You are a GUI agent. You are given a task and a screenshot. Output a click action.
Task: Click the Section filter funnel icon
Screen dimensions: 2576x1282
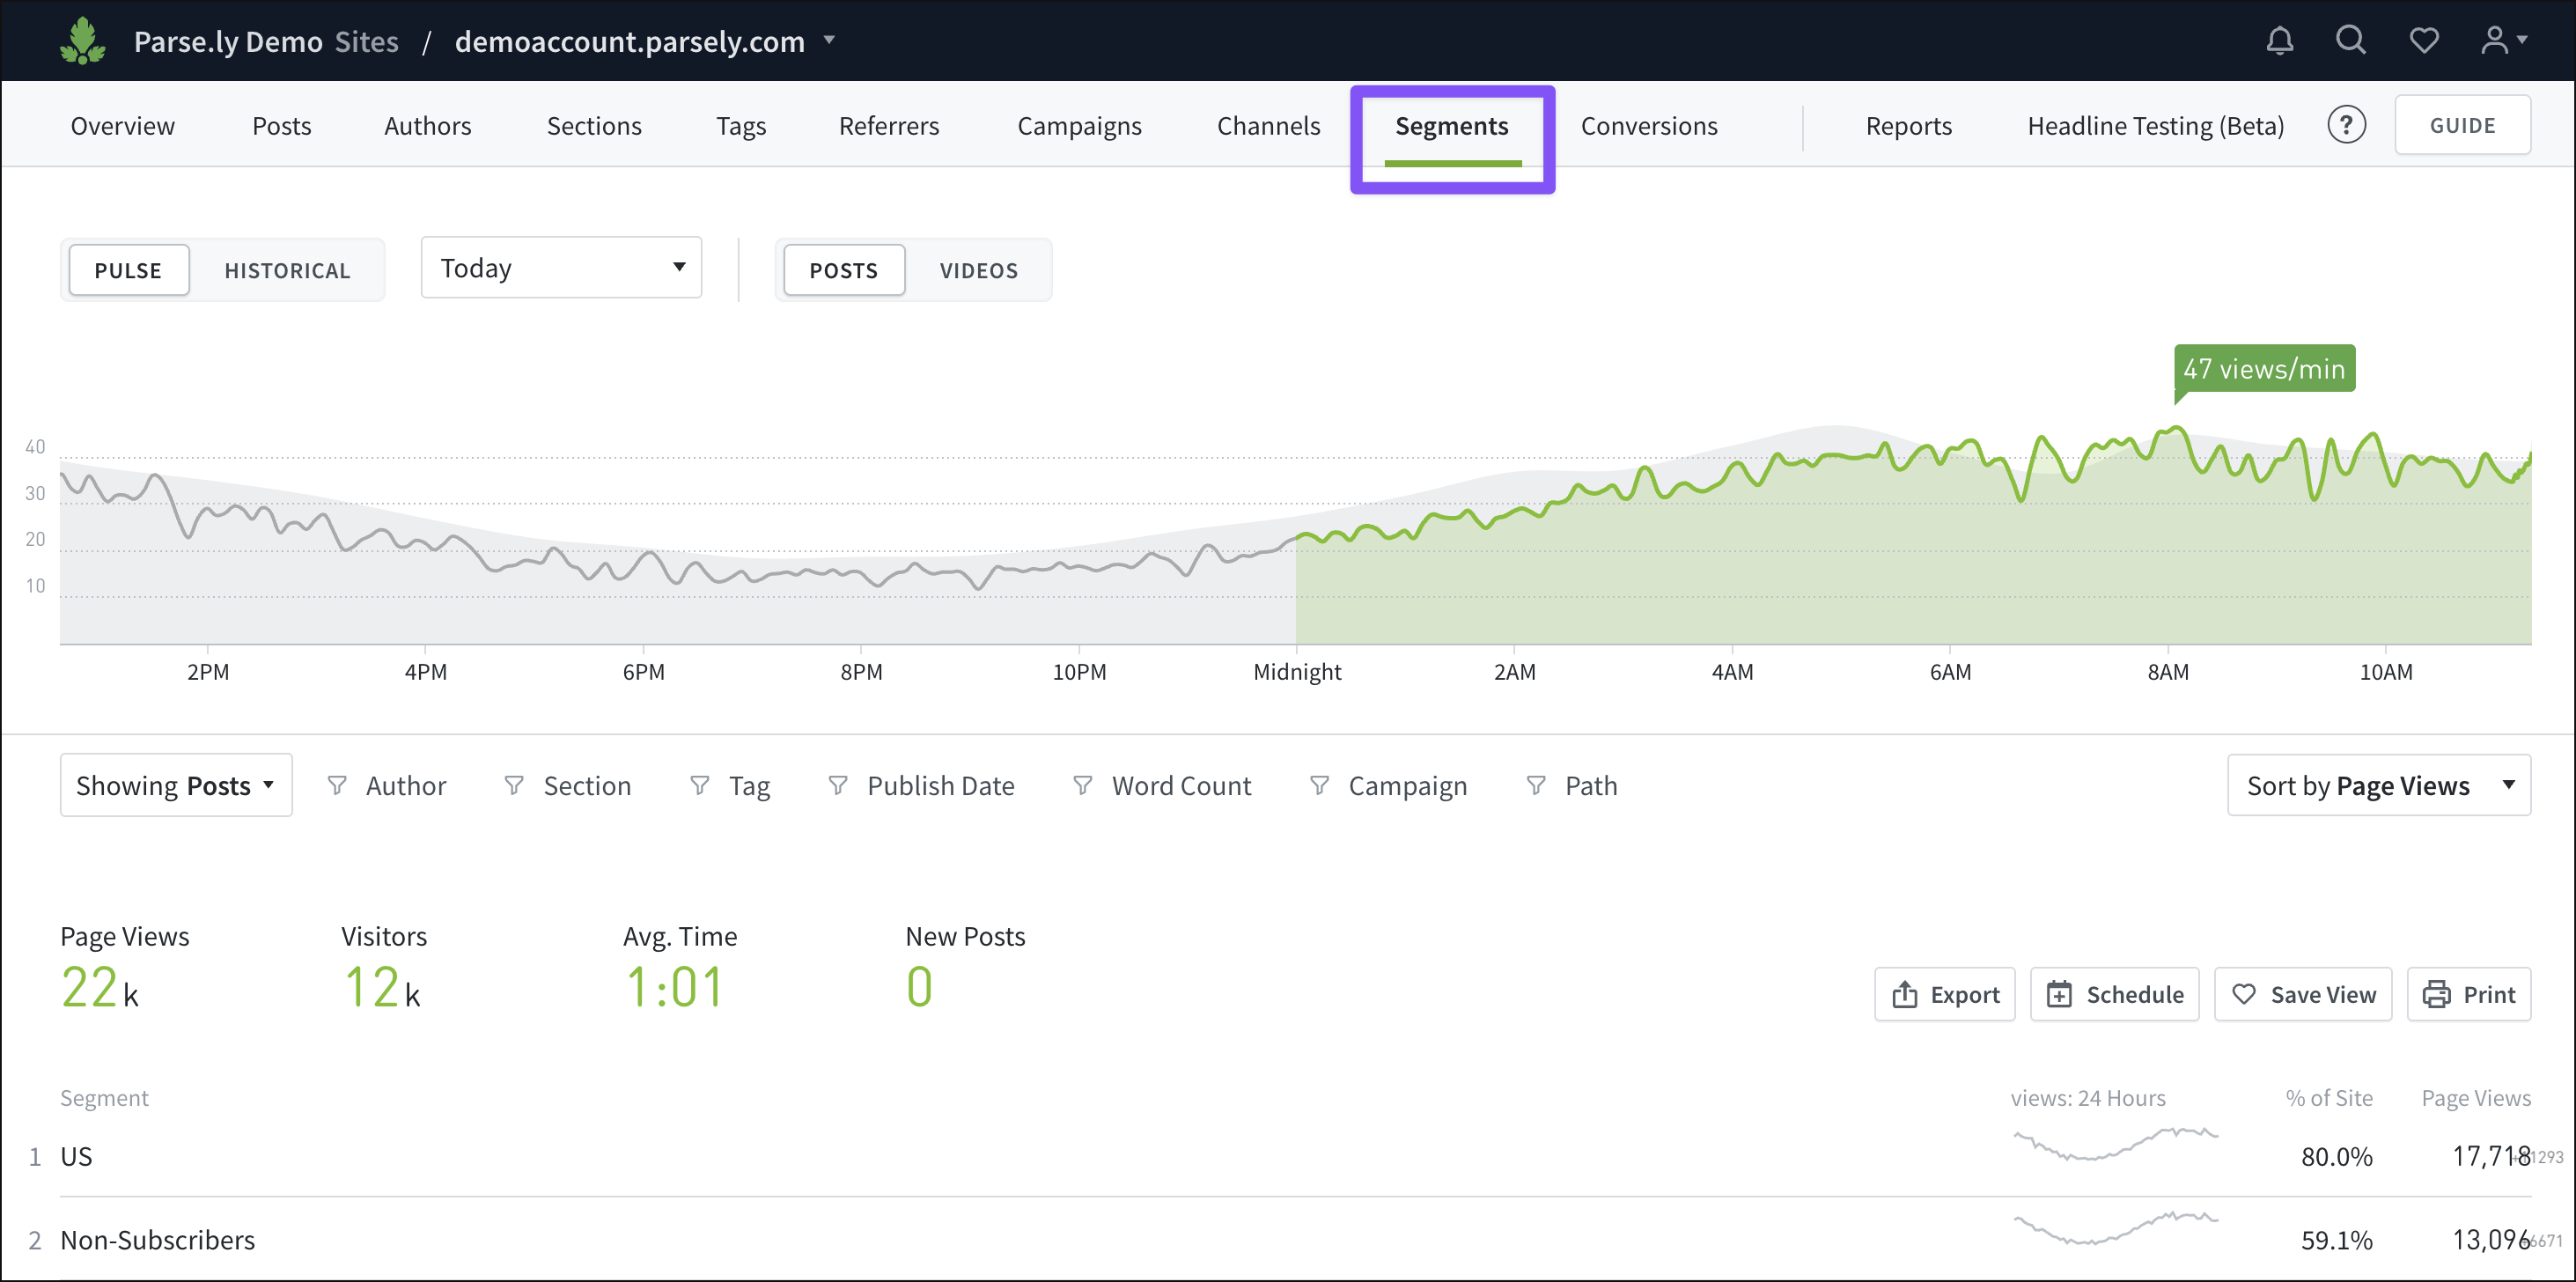click(x=514, y=786)
